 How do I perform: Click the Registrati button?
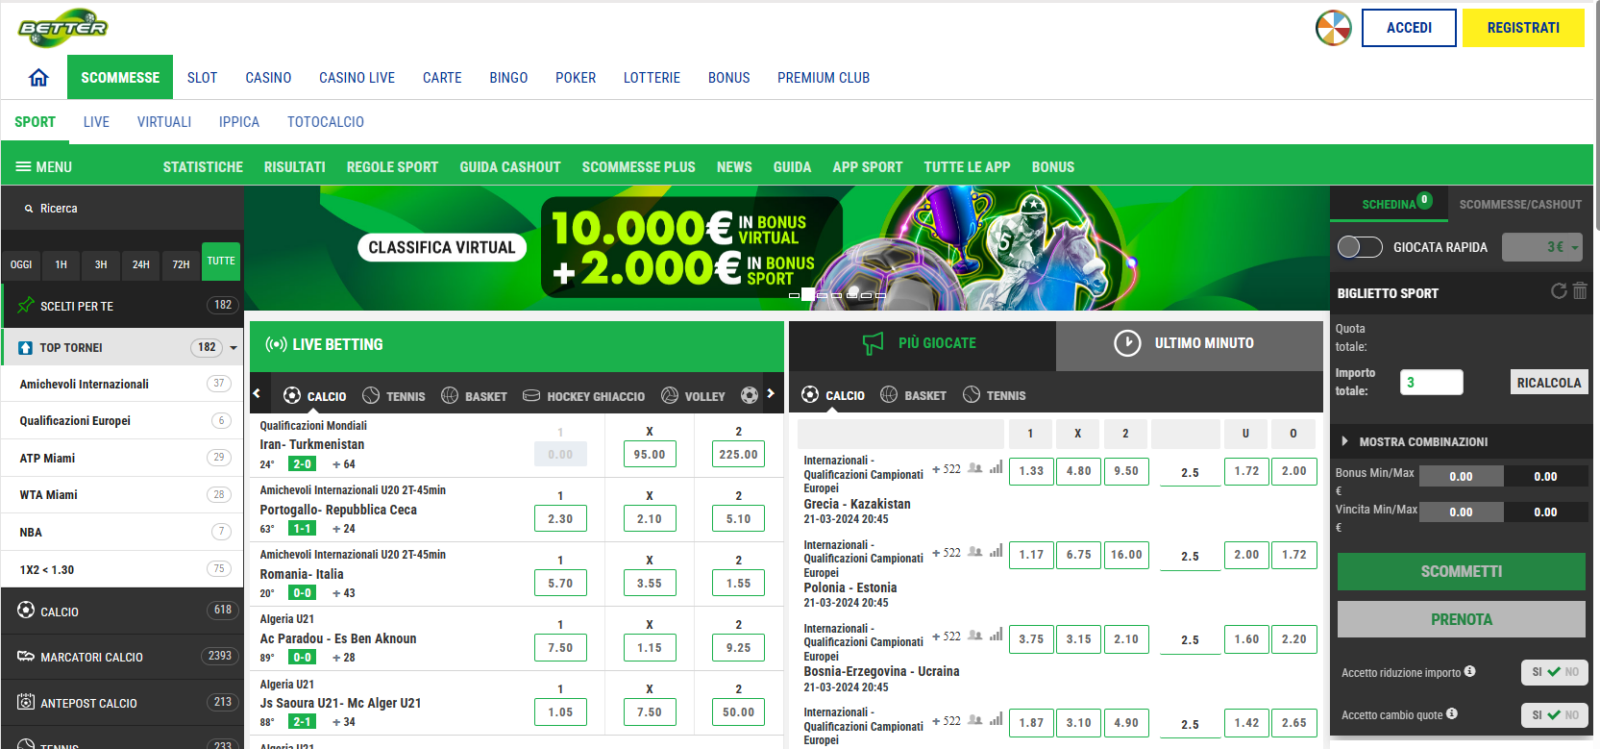pos(1522,28)
